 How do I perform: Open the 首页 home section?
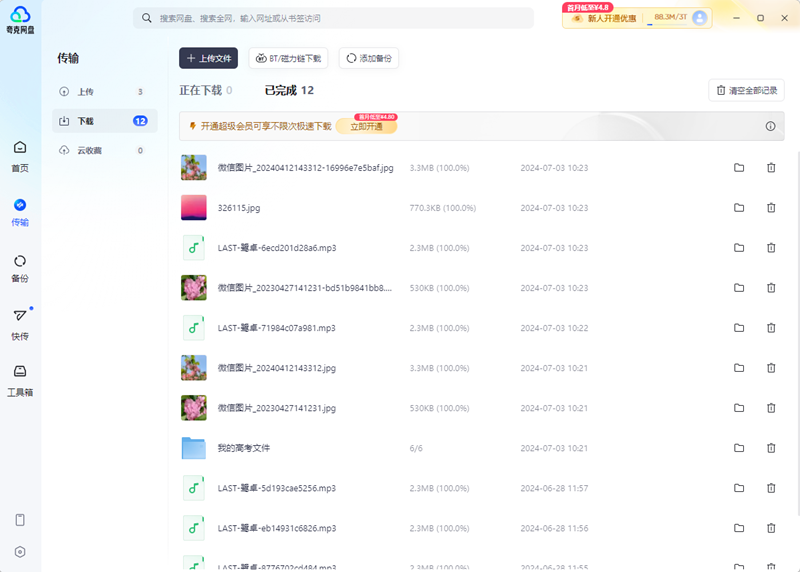tap(20, 157)
